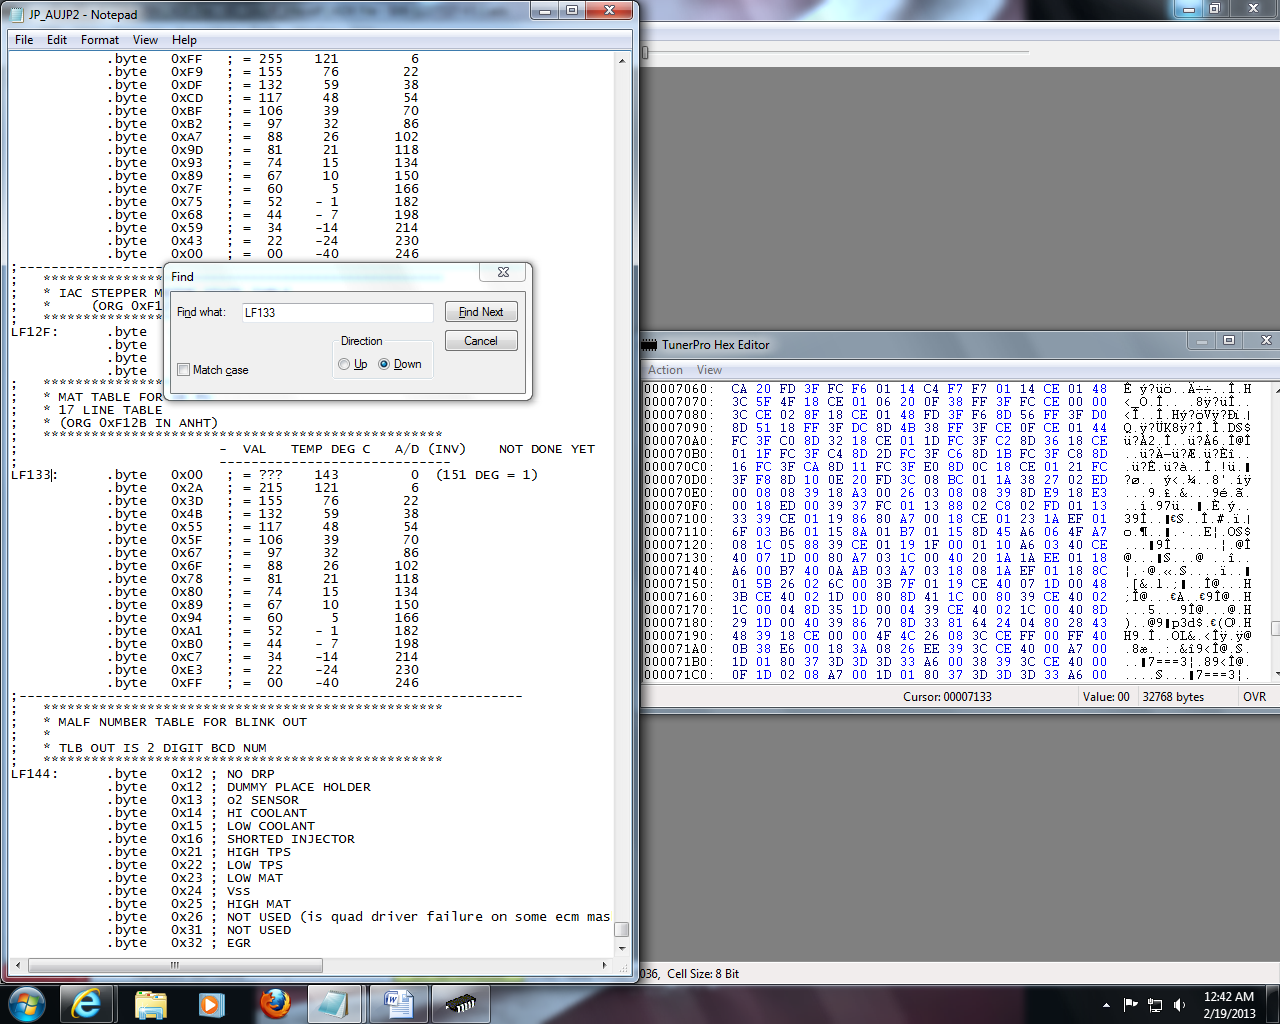Click the HI COOLANT comment text
This screenshot has height=1024, width=1280.
coord(266,813)
